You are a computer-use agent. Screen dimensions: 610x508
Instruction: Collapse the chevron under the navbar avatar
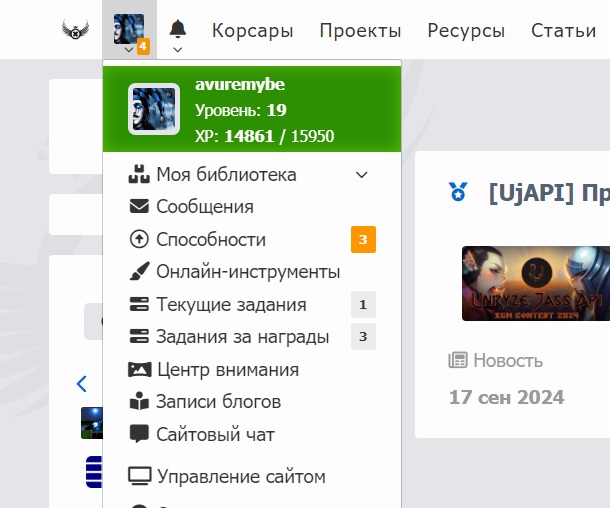pyautogui.click(x=129, y=50)
